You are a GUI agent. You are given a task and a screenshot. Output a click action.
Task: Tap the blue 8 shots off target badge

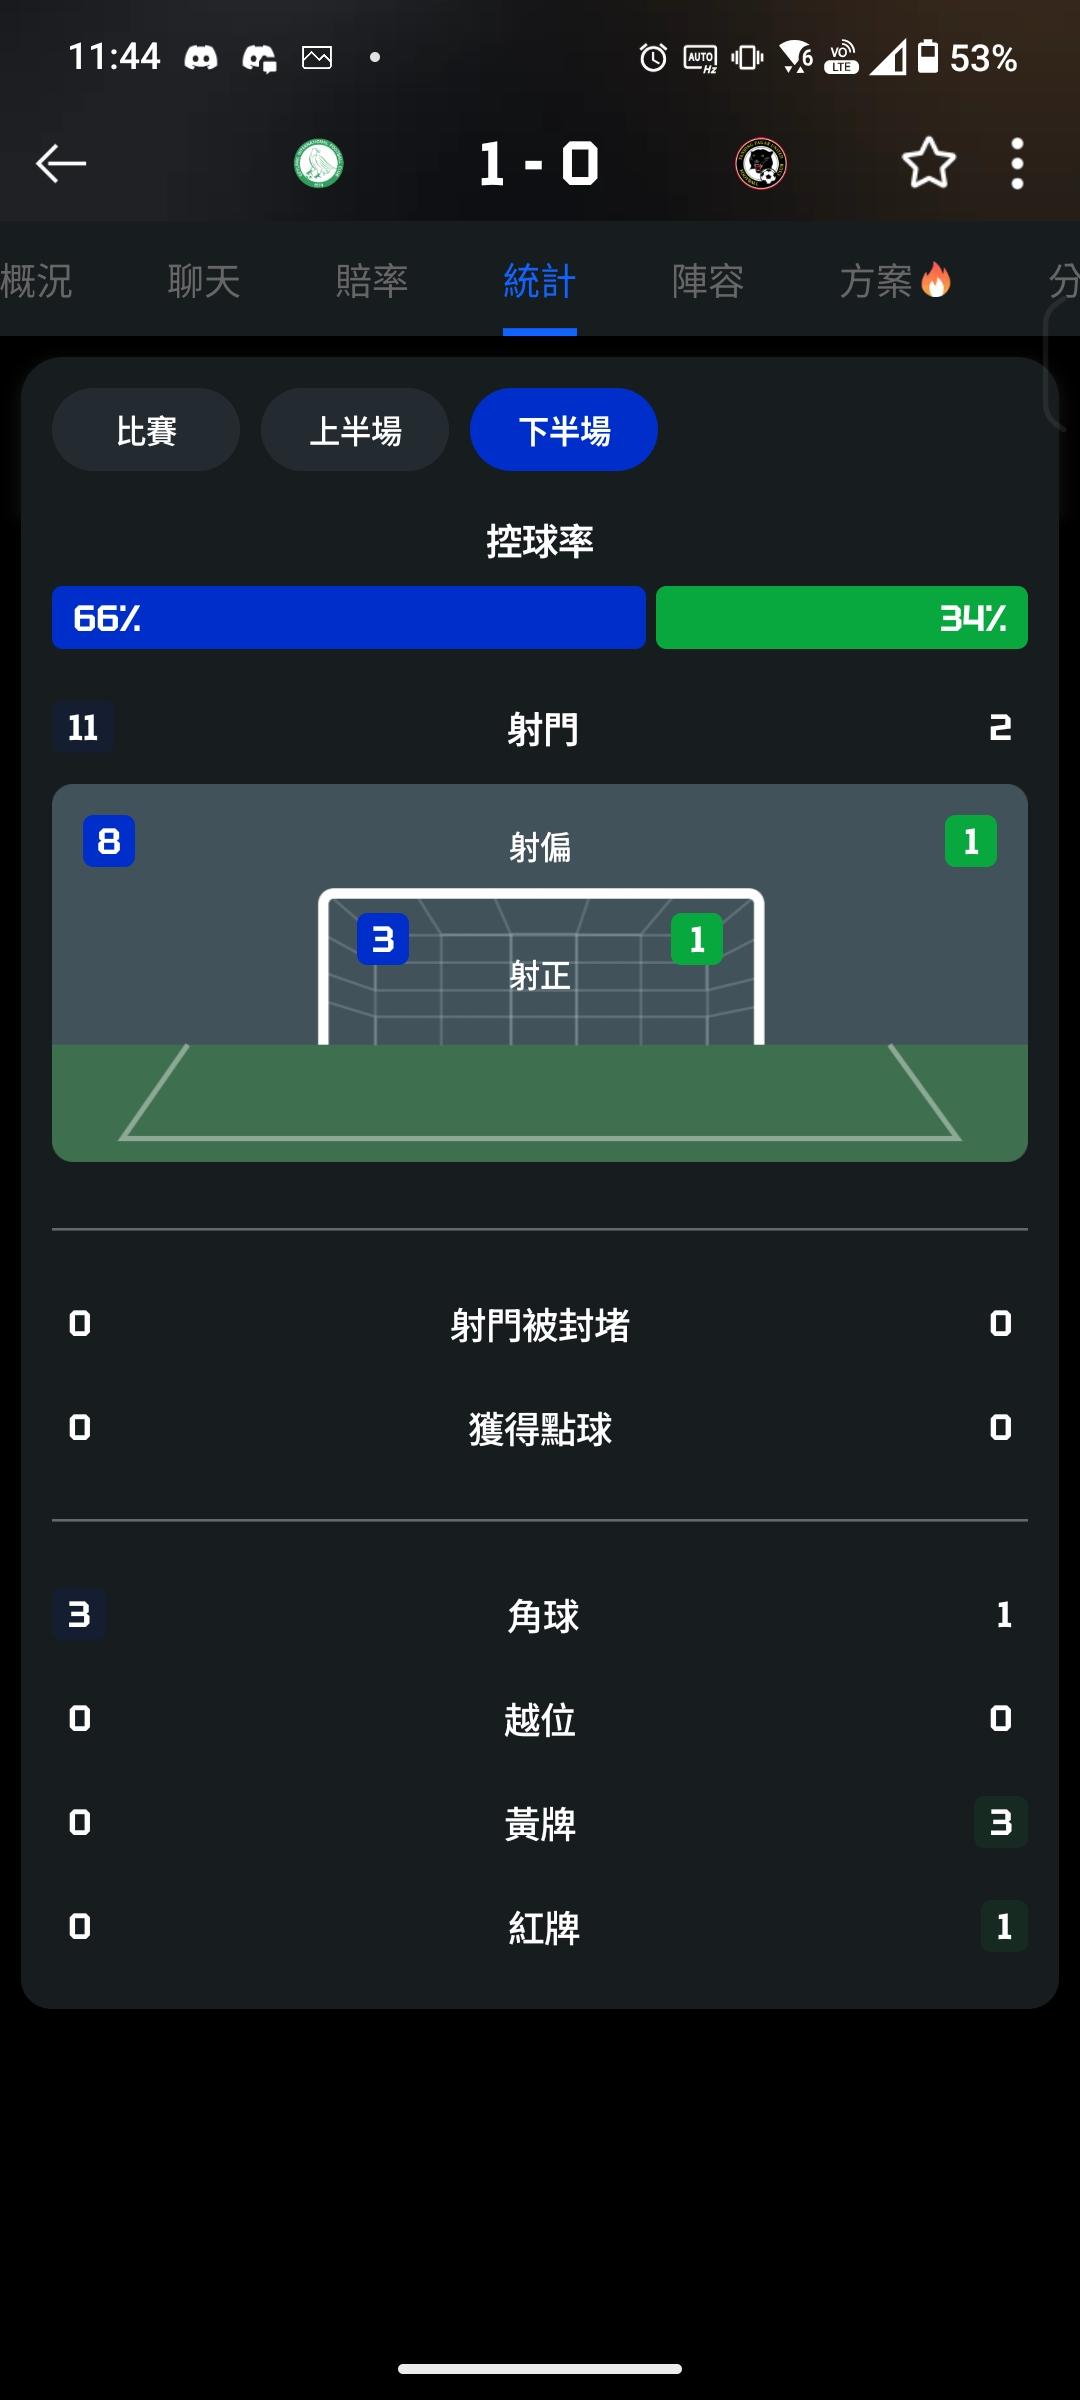(109, 841)
